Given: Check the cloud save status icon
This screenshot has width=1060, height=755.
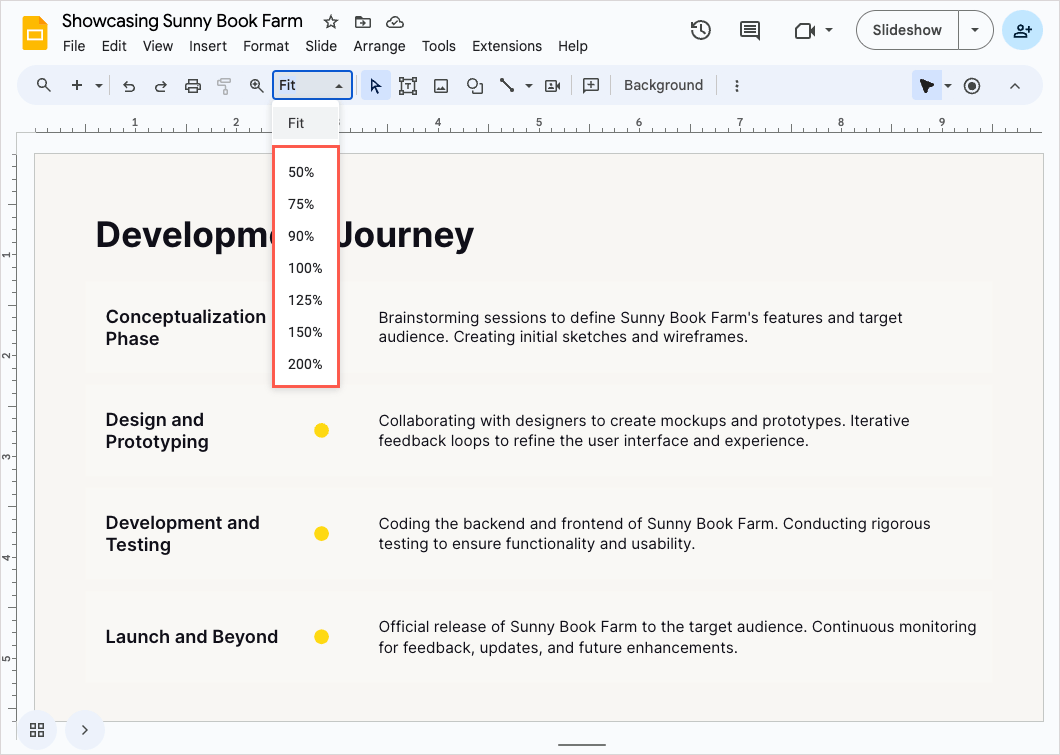Looking at the screenshot, I should pyautogui.click(x=395, y=22).
